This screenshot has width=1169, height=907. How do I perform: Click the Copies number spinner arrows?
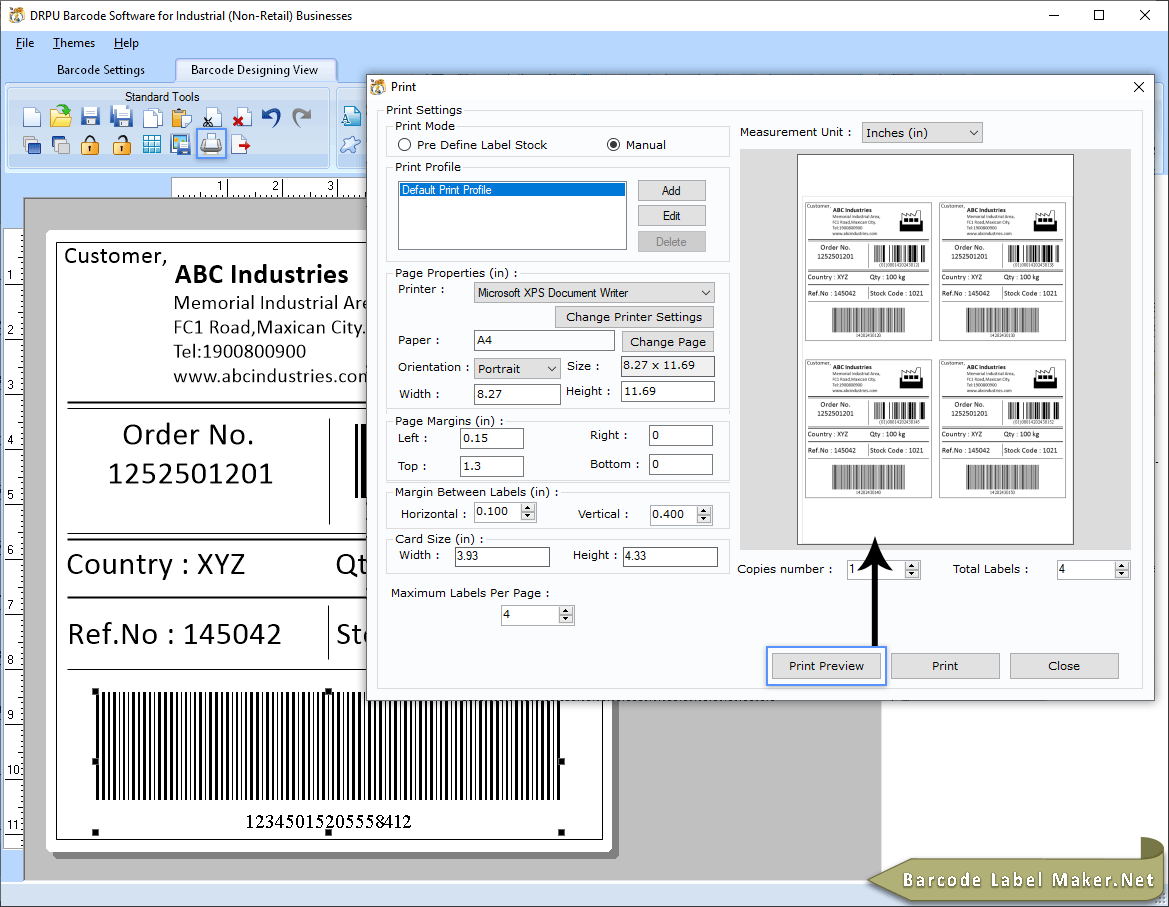click(x=911, y=570)
